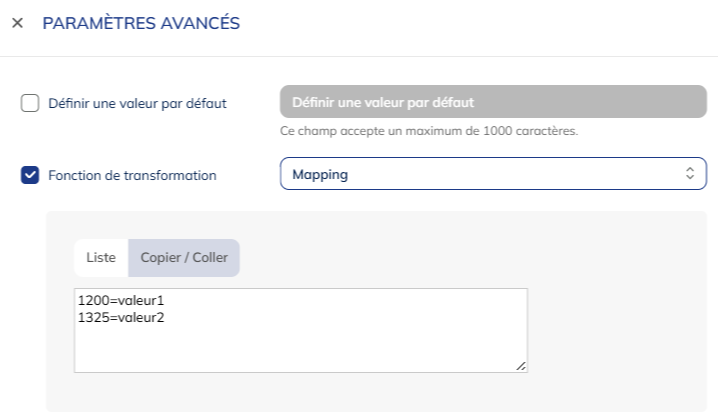
Task: Click the Fonction de transformation label text
Action: click(x=132, y=175)
